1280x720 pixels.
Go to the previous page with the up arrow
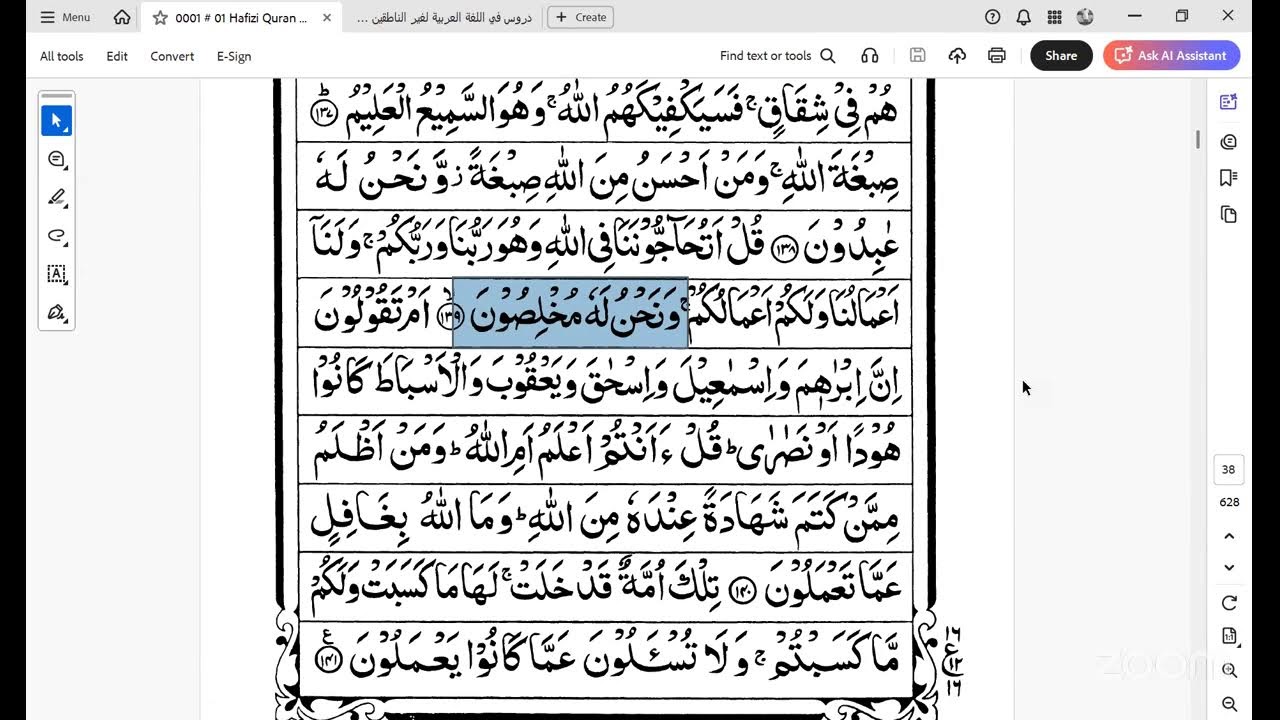pos(1229,536)
